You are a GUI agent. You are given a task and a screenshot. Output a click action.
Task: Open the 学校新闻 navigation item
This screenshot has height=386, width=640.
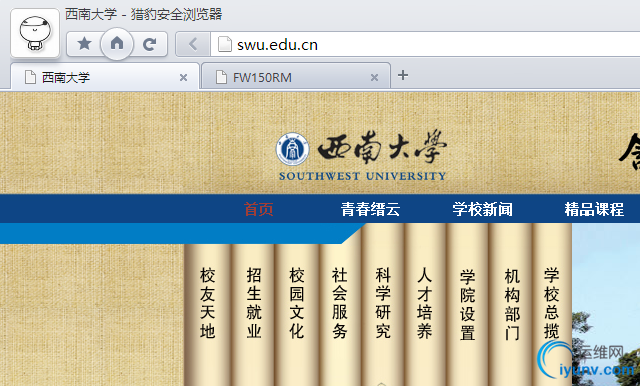pyautogui.click(x=482, y=209)
